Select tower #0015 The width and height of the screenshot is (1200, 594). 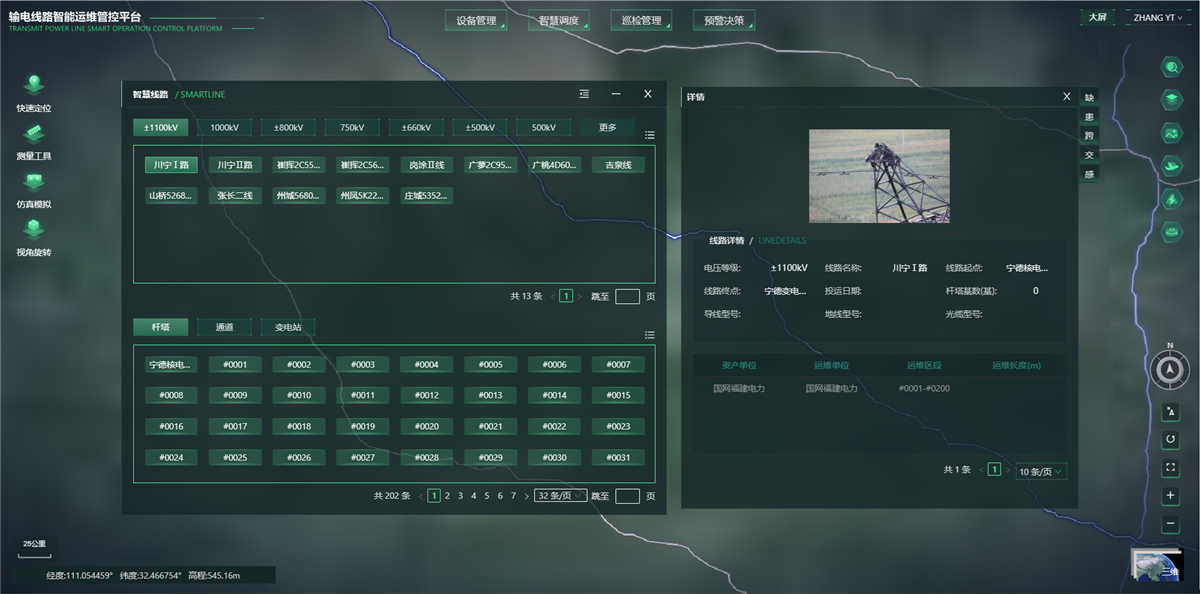point(617,395)
